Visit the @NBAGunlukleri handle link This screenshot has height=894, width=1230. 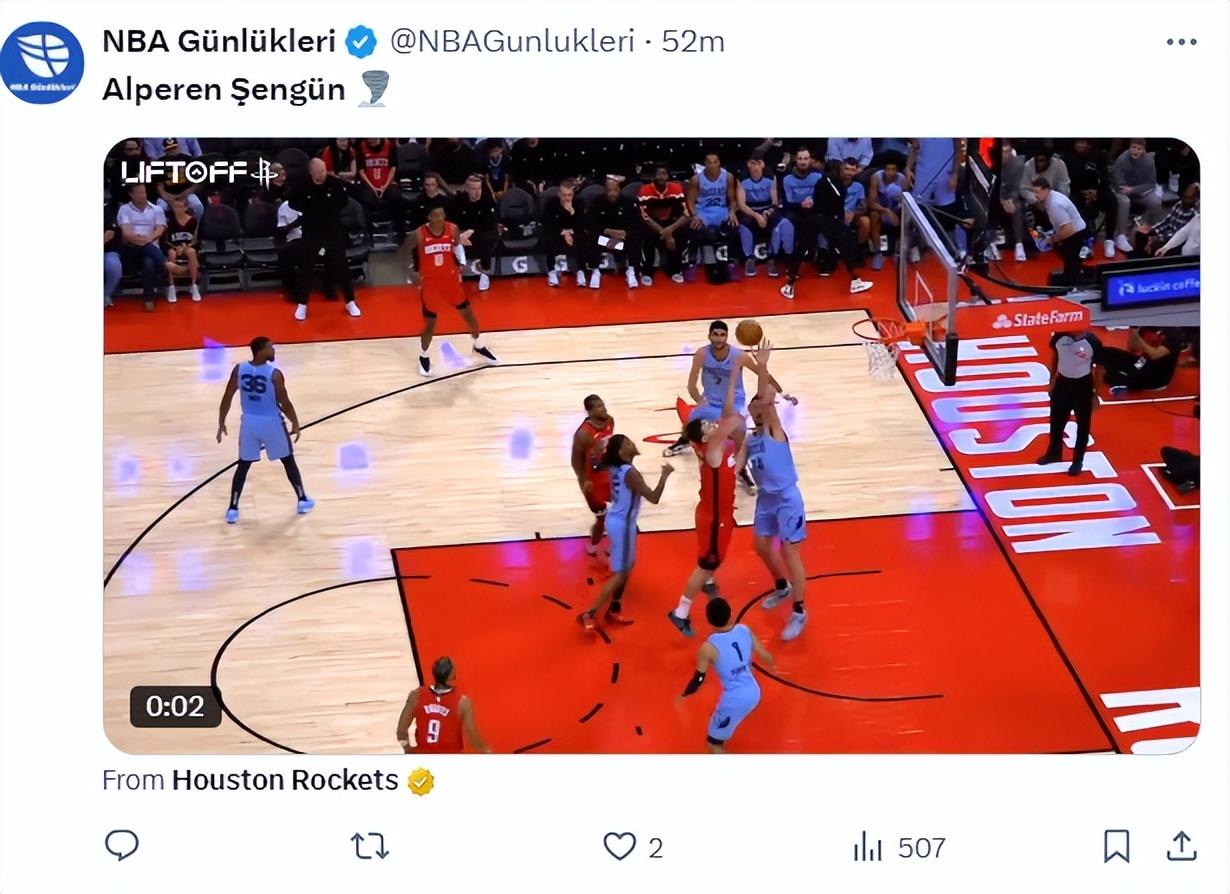[x=512, y=41]
